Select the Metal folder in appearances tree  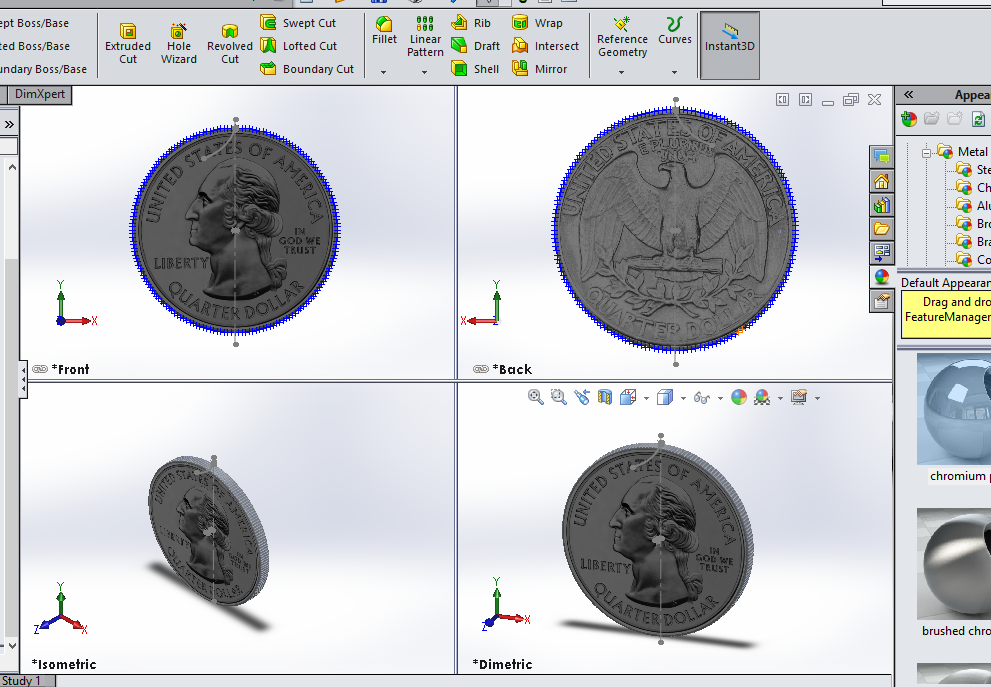(963, 152)
